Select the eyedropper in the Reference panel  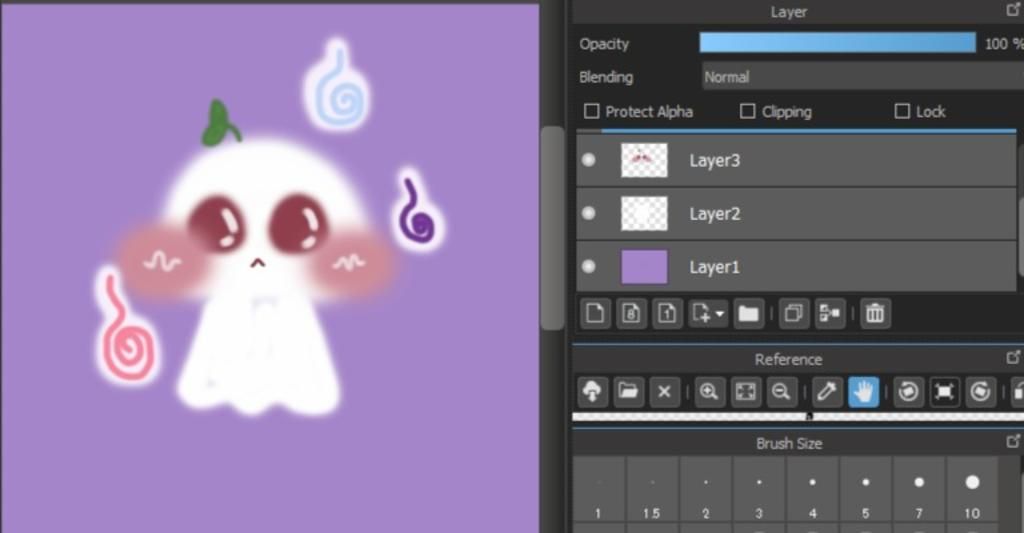coord(827,391)
